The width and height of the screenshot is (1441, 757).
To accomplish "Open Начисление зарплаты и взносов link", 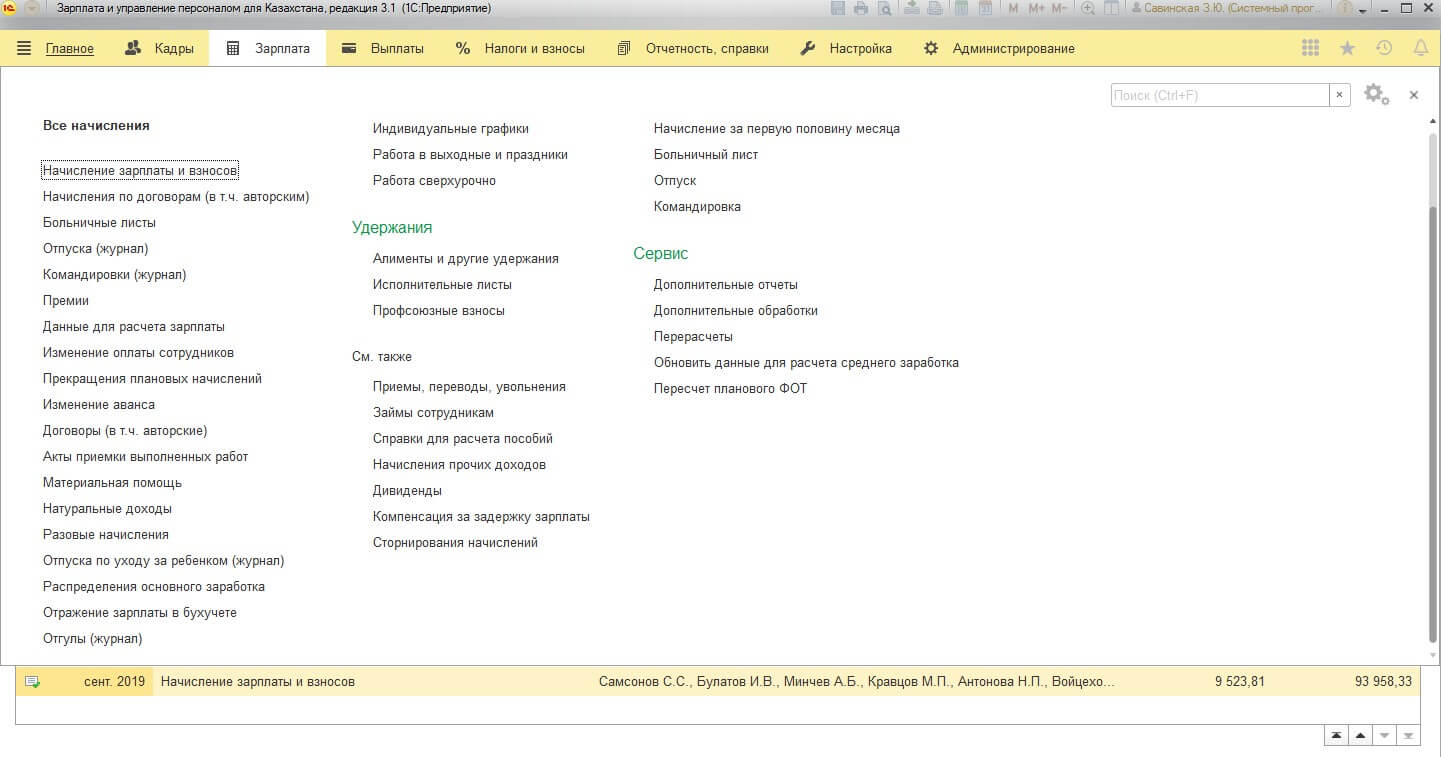I will coord(140,171).
